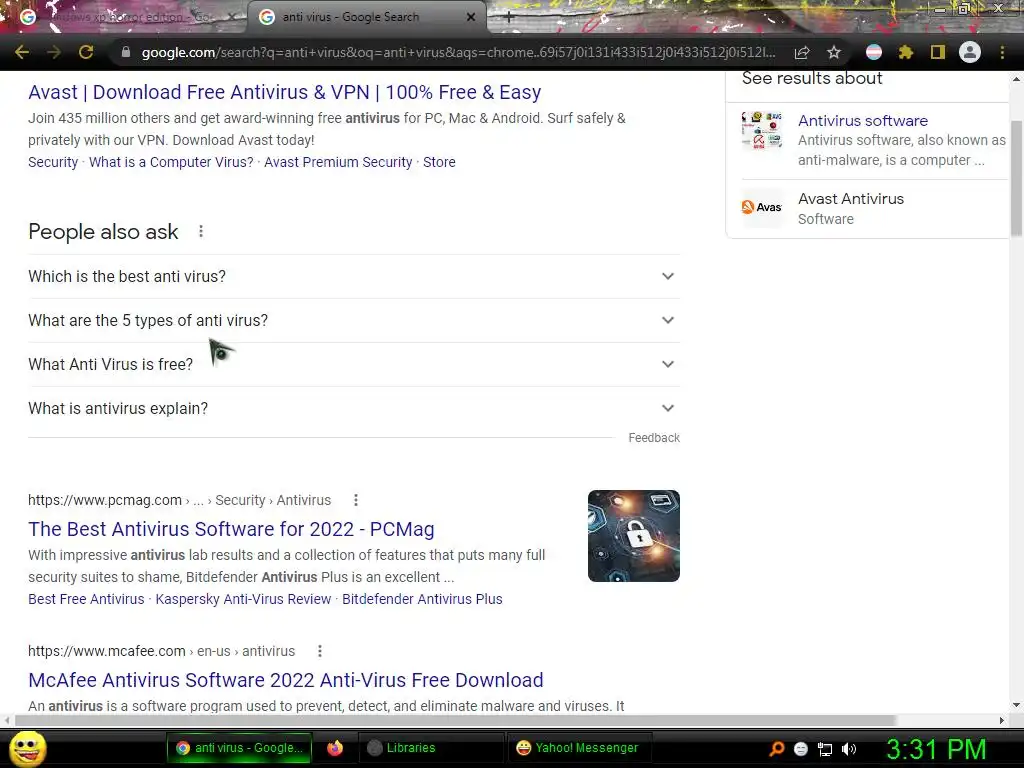The image size is (1024, 768).
Task: Go back to previous page in Chrome
Action: 22,52
